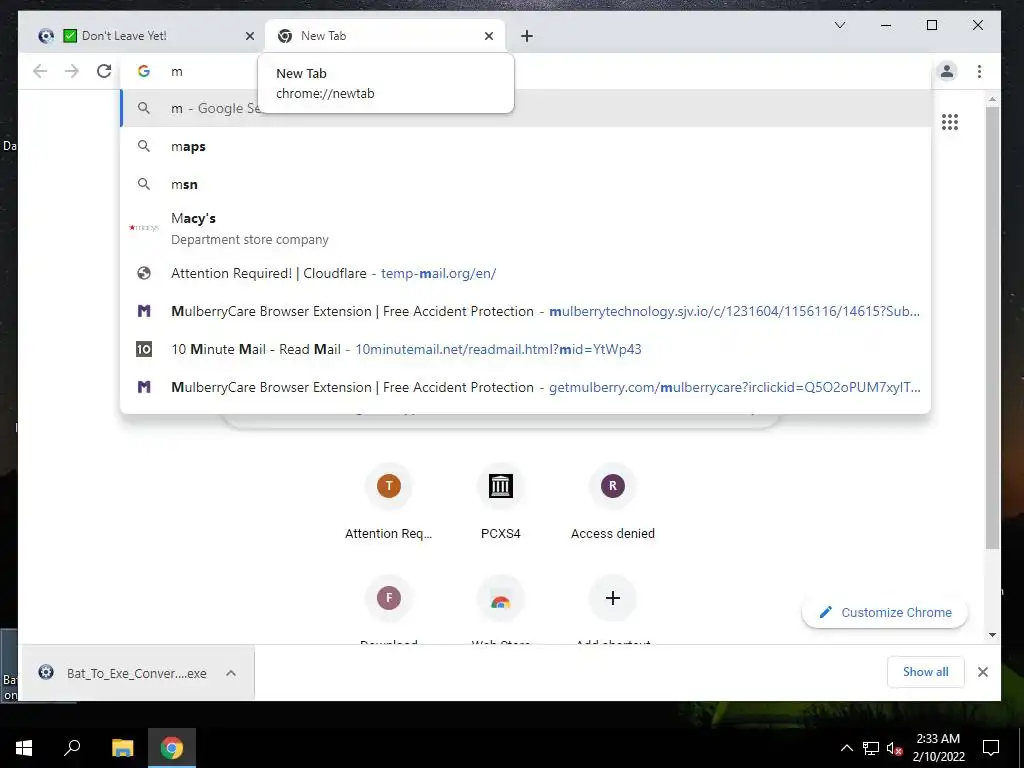Image resolution: width=1024 pixels, height=768 pixels.
Task: Click the magnifier icon beside msn
Action: [144, 184]
